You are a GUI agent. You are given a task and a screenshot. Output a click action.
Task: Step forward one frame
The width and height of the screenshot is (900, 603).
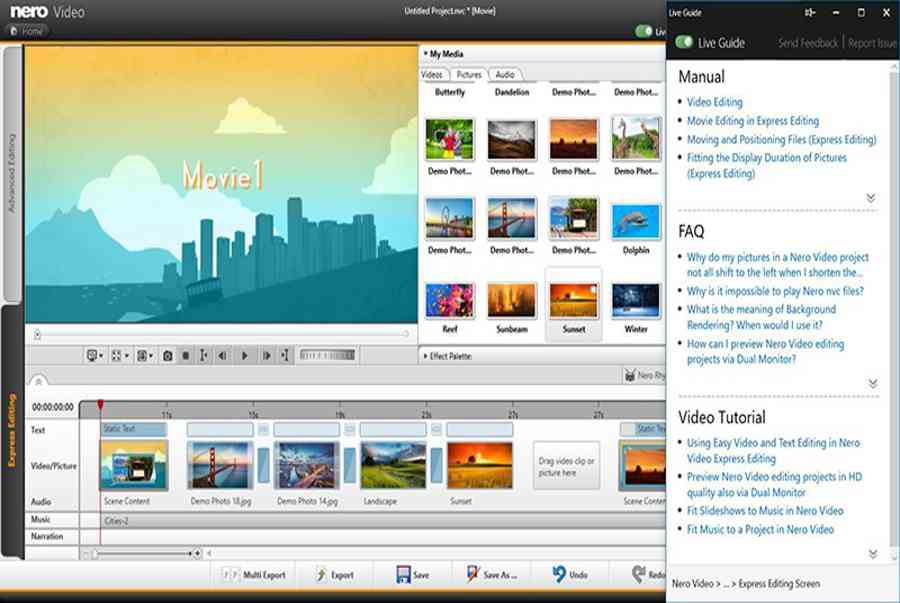pyautogui.click(x=266, y=356)
